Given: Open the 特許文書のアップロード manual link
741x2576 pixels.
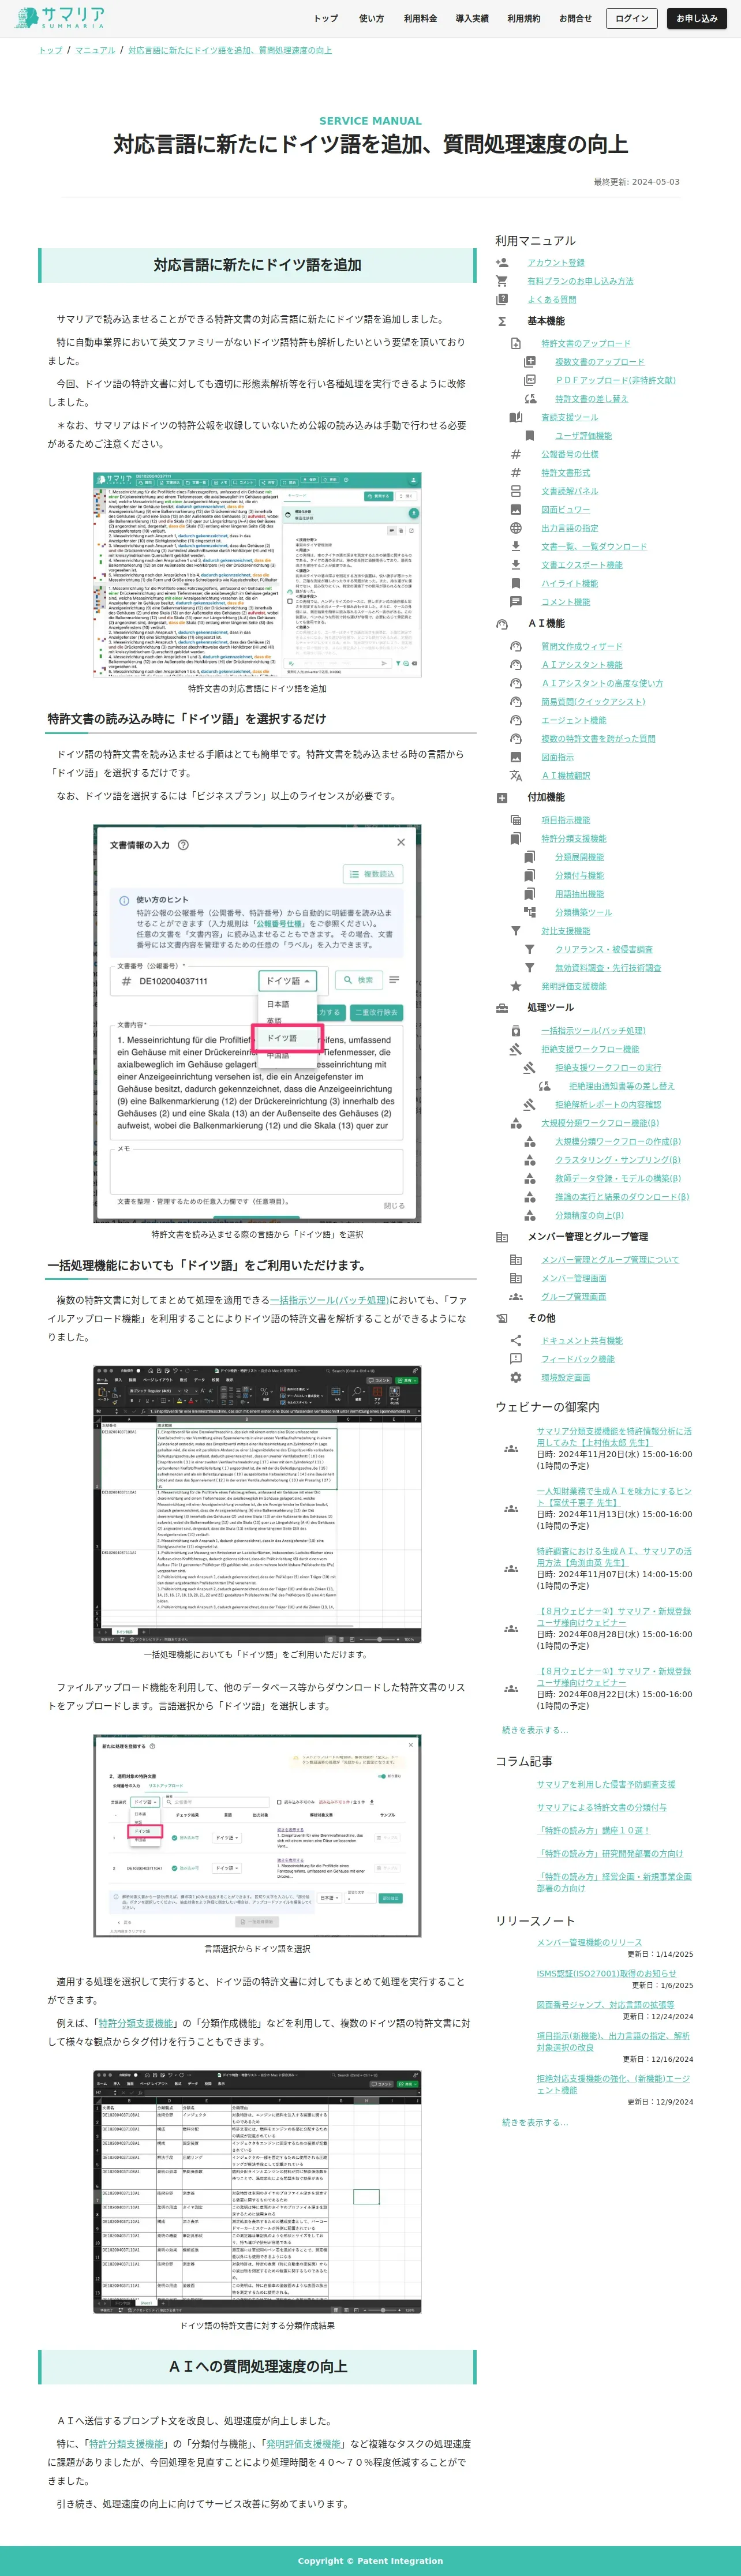Looking at the screenshot, I should tap(586, 344).
